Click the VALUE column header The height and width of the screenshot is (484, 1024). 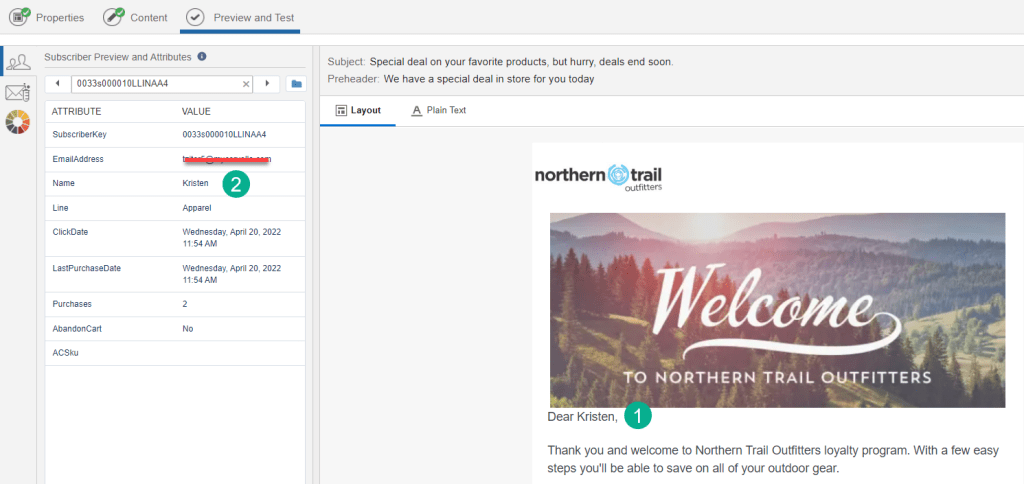pyautogui.click(x=196, y=111)
